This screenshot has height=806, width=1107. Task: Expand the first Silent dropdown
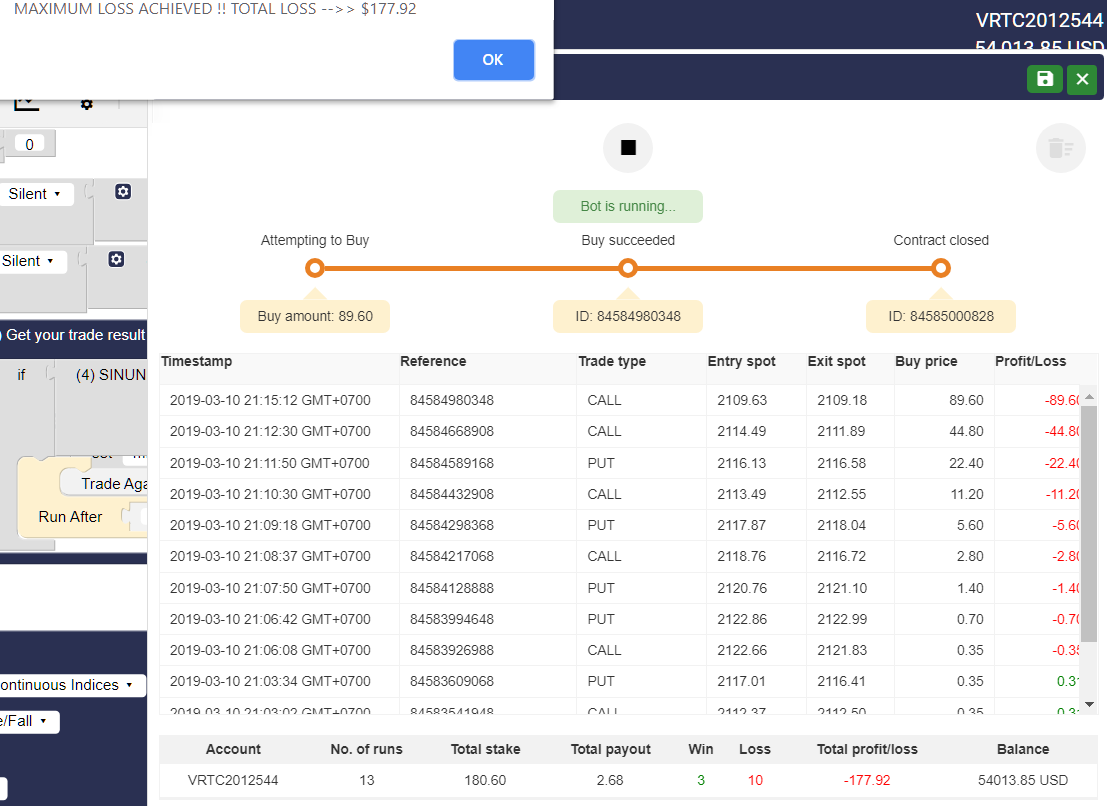[35, 194]
